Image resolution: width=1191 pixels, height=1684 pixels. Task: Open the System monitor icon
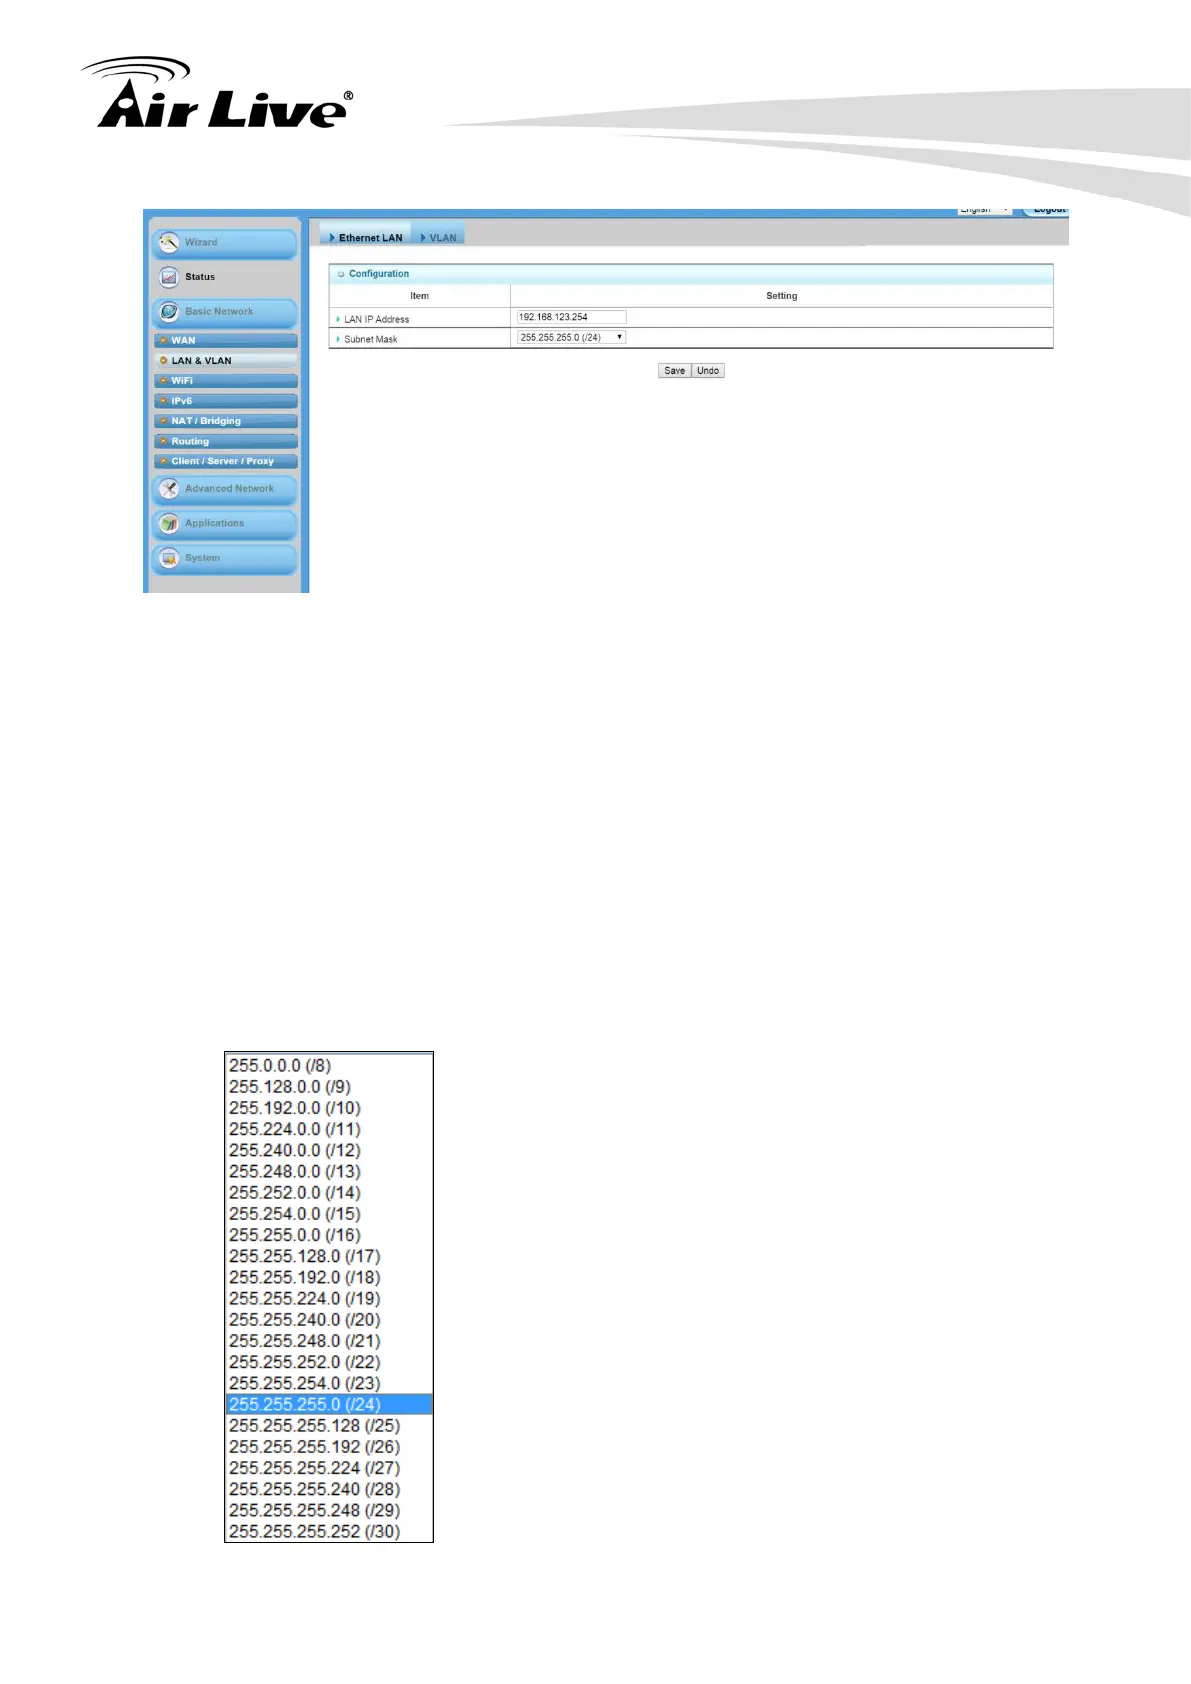(169, 558)
